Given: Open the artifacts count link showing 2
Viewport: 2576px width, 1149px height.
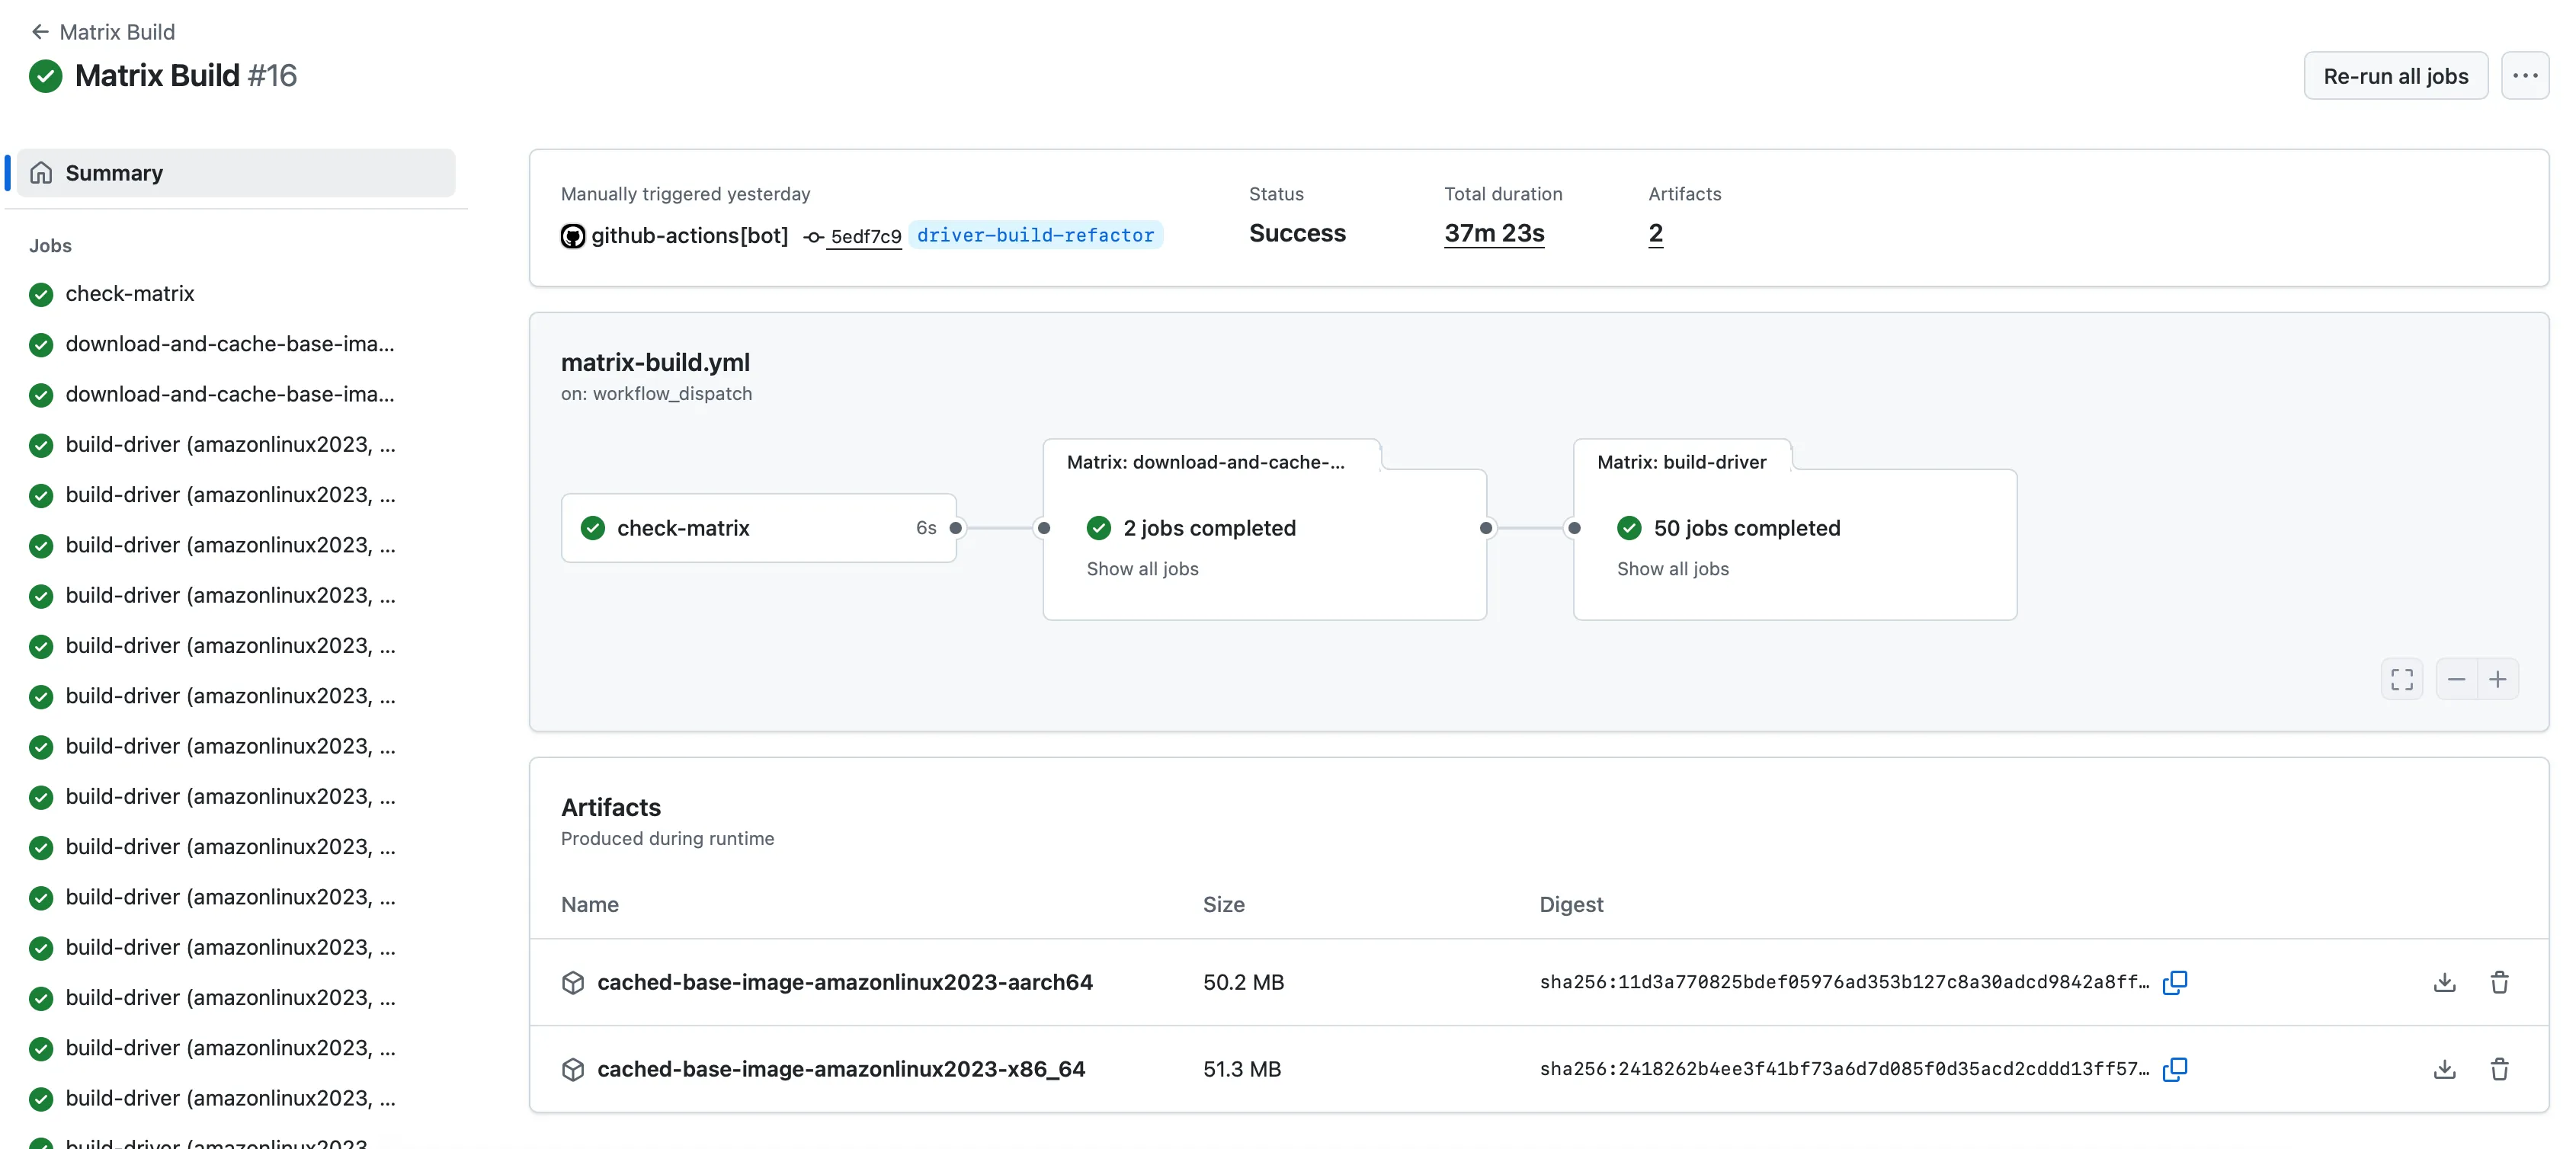Looking at the screenshot, I should click(1654, 233).
